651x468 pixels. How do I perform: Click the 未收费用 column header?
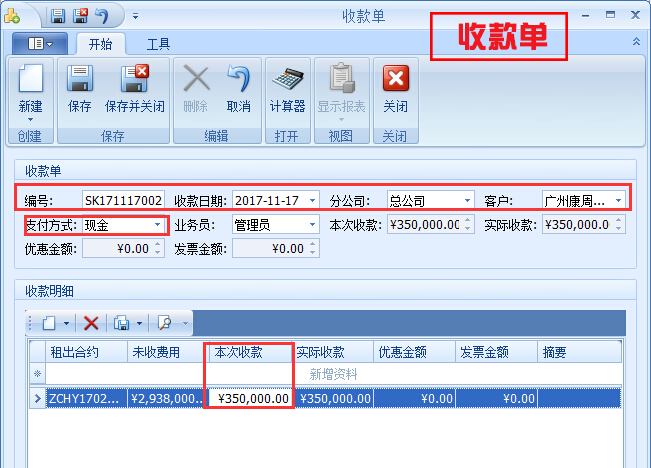pos(165,352)
